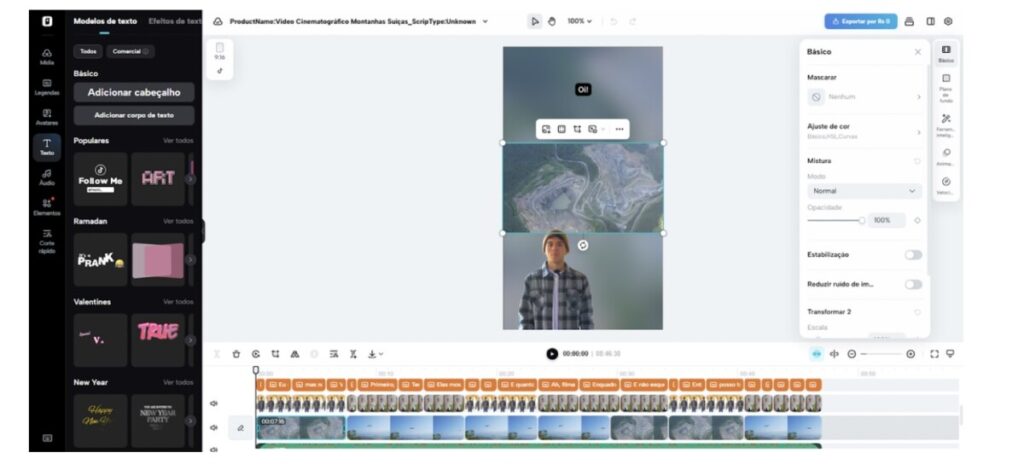Open the Básico tab in right rail
Viewport: 1024px width, 464px height.
[946, 54]
